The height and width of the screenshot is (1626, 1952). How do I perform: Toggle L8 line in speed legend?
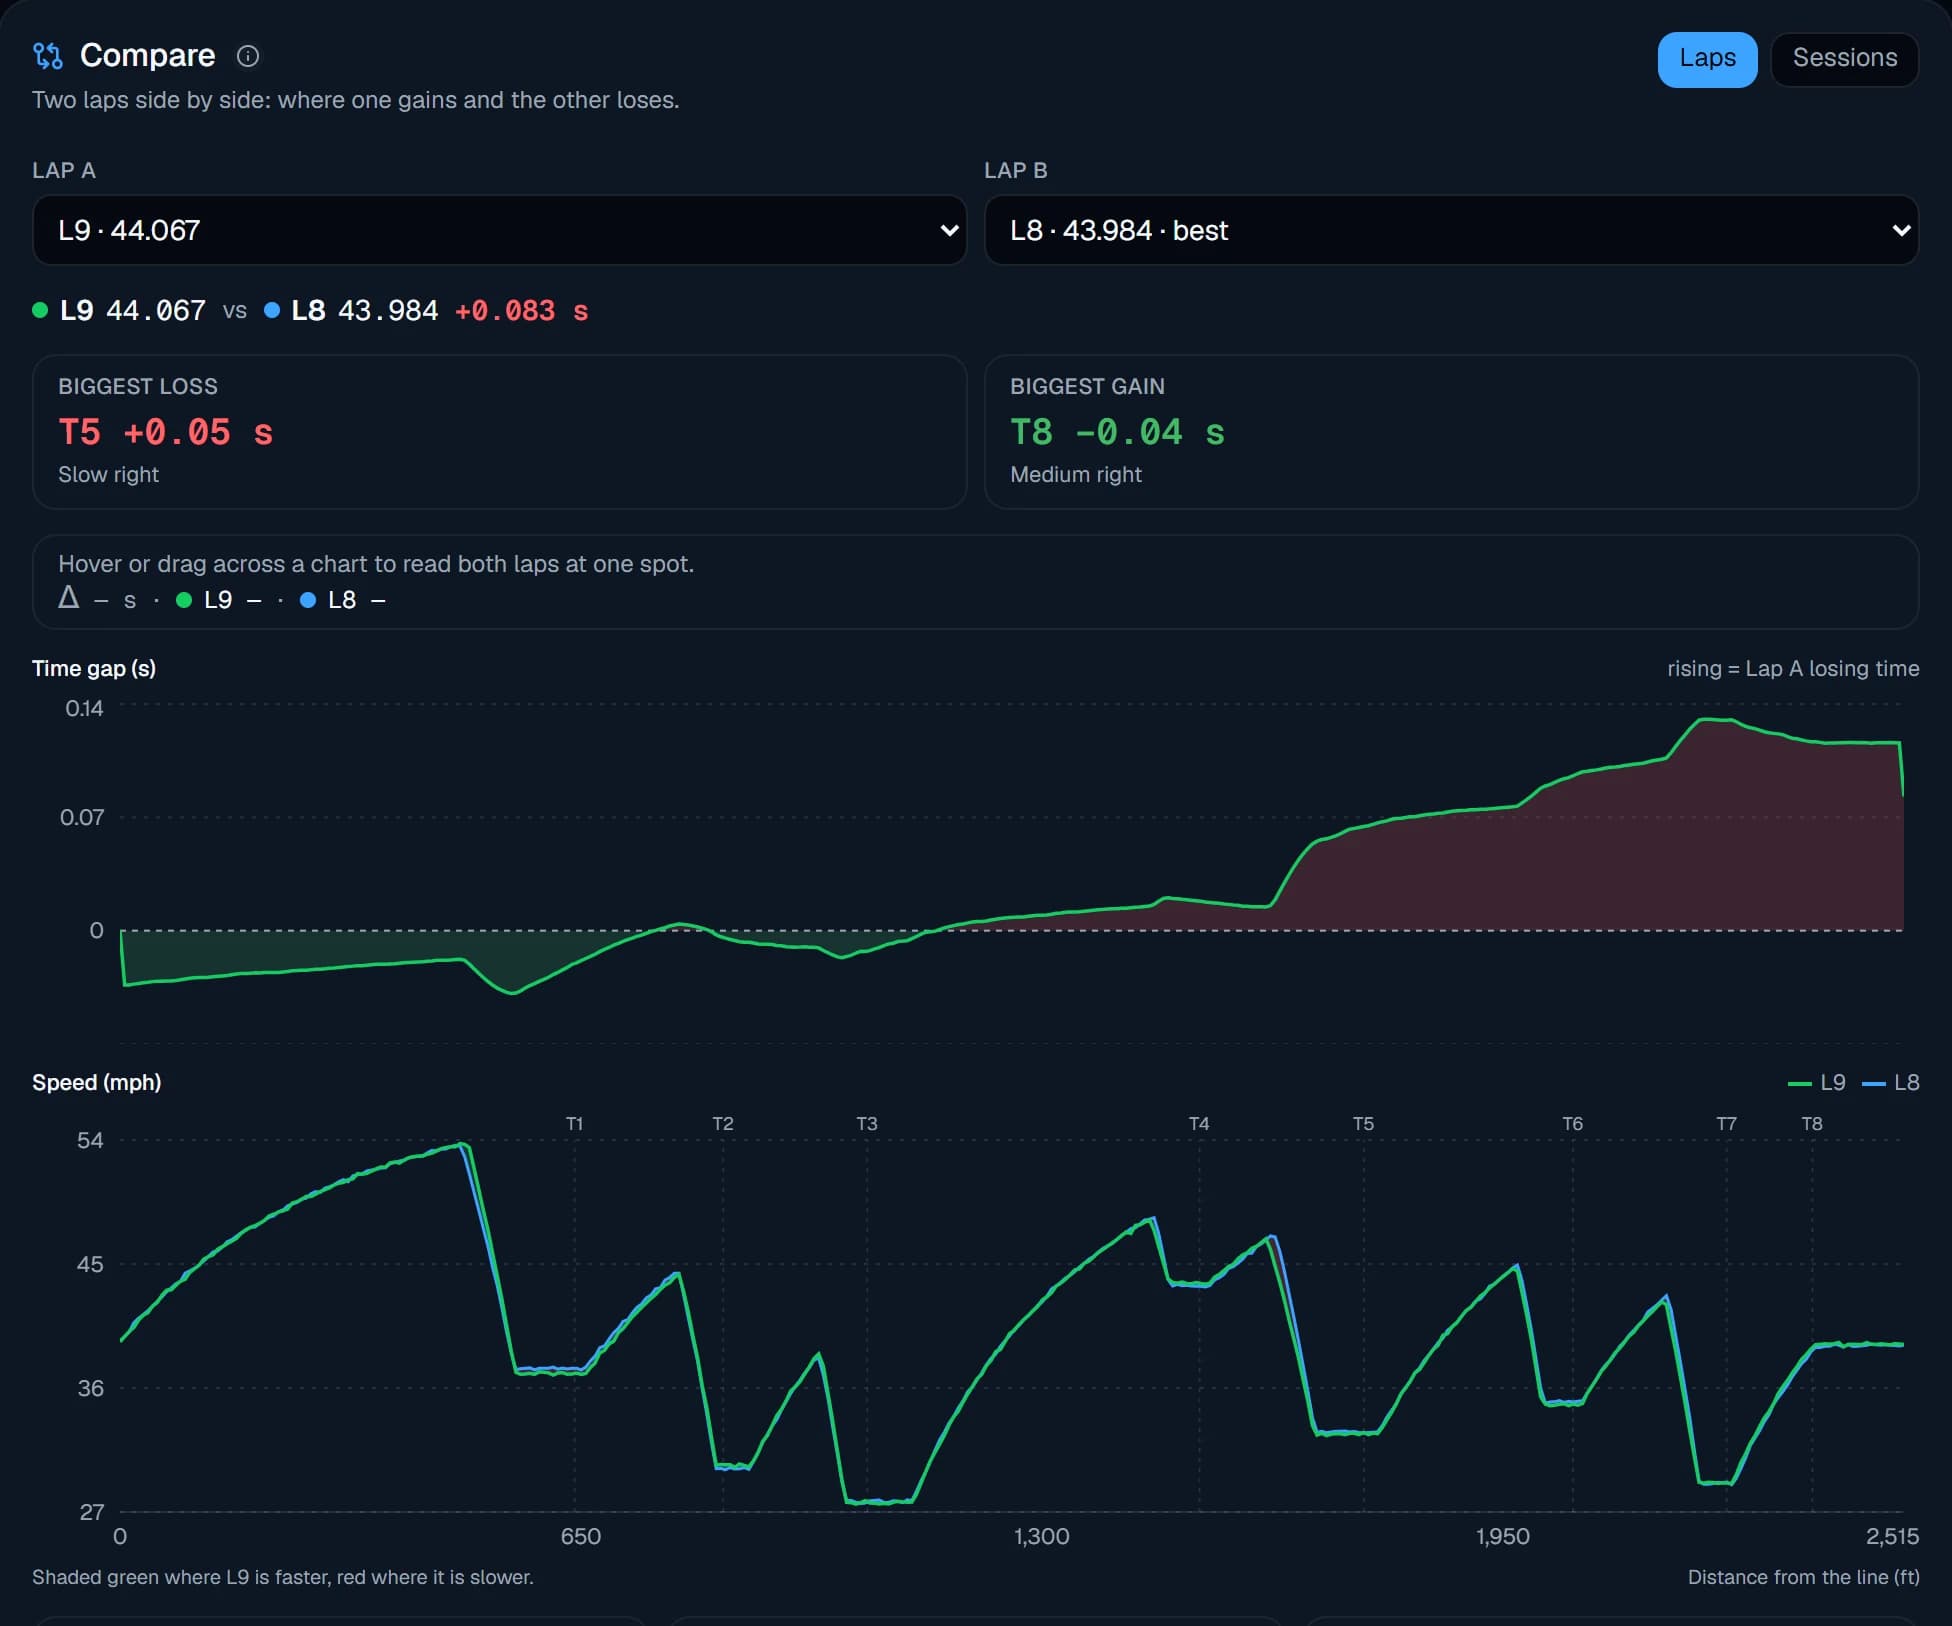click(1891, 1083)
